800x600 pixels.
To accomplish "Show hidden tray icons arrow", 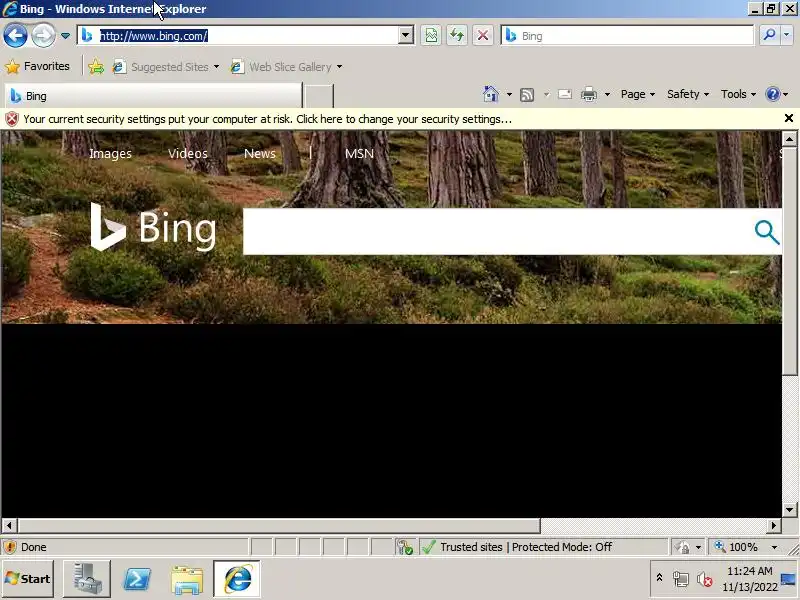I will click(x=659, y=578).
